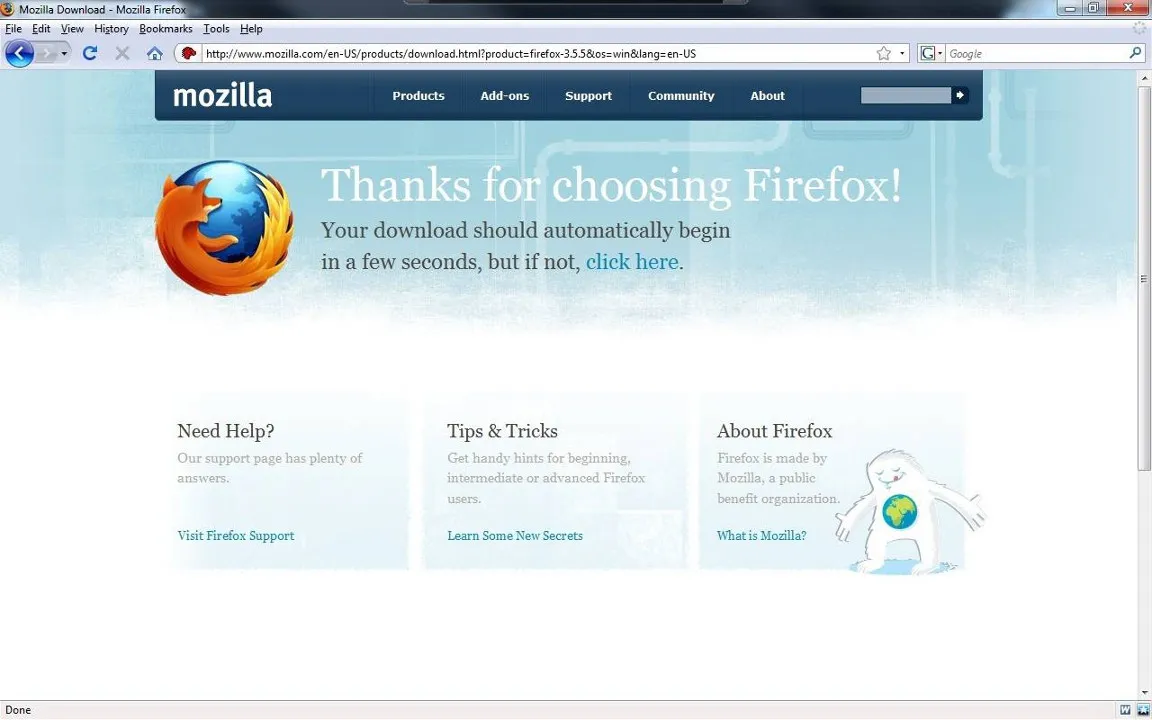Viewport: 1152px width, 720px height.
Task: Reload the page with the refresh icon
Action: [90, 53]
